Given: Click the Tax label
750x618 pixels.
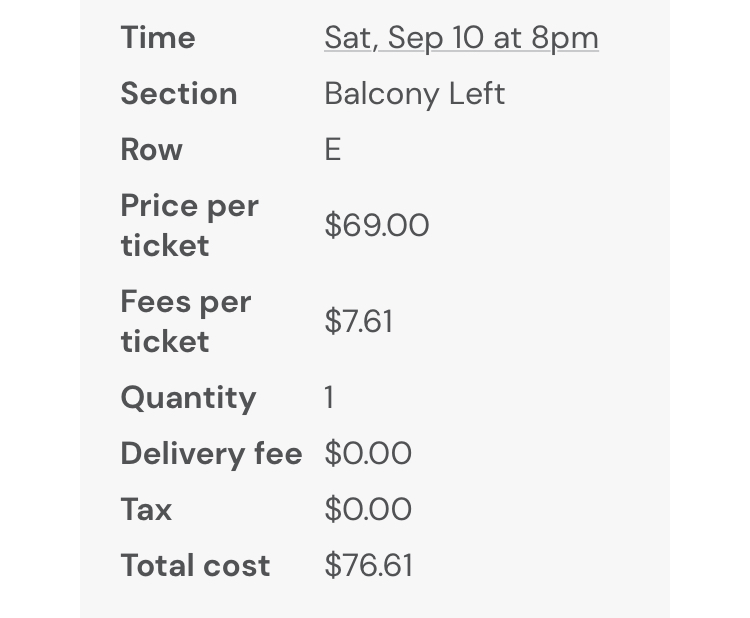Looking at the screenshot, I should [146, 510].
